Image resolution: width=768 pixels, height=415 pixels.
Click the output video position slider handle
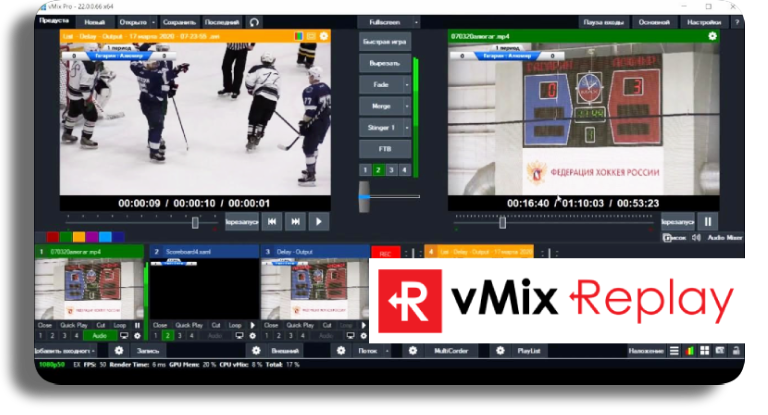[503, 223]
